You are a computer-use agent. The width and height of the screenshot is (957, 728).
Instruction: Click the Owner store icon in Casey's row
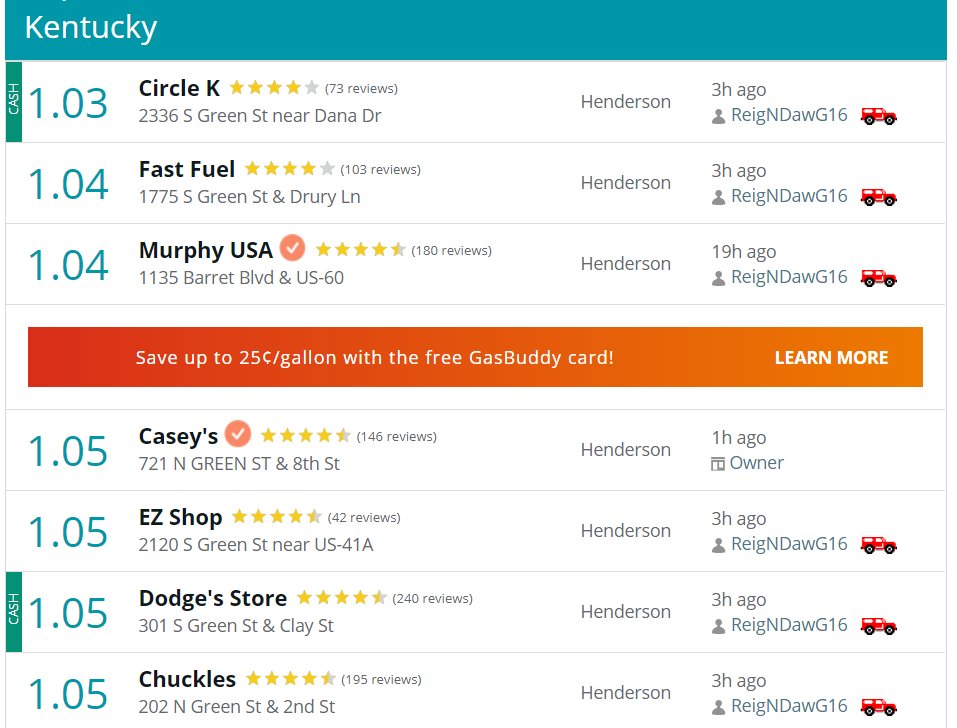[718, 464]
